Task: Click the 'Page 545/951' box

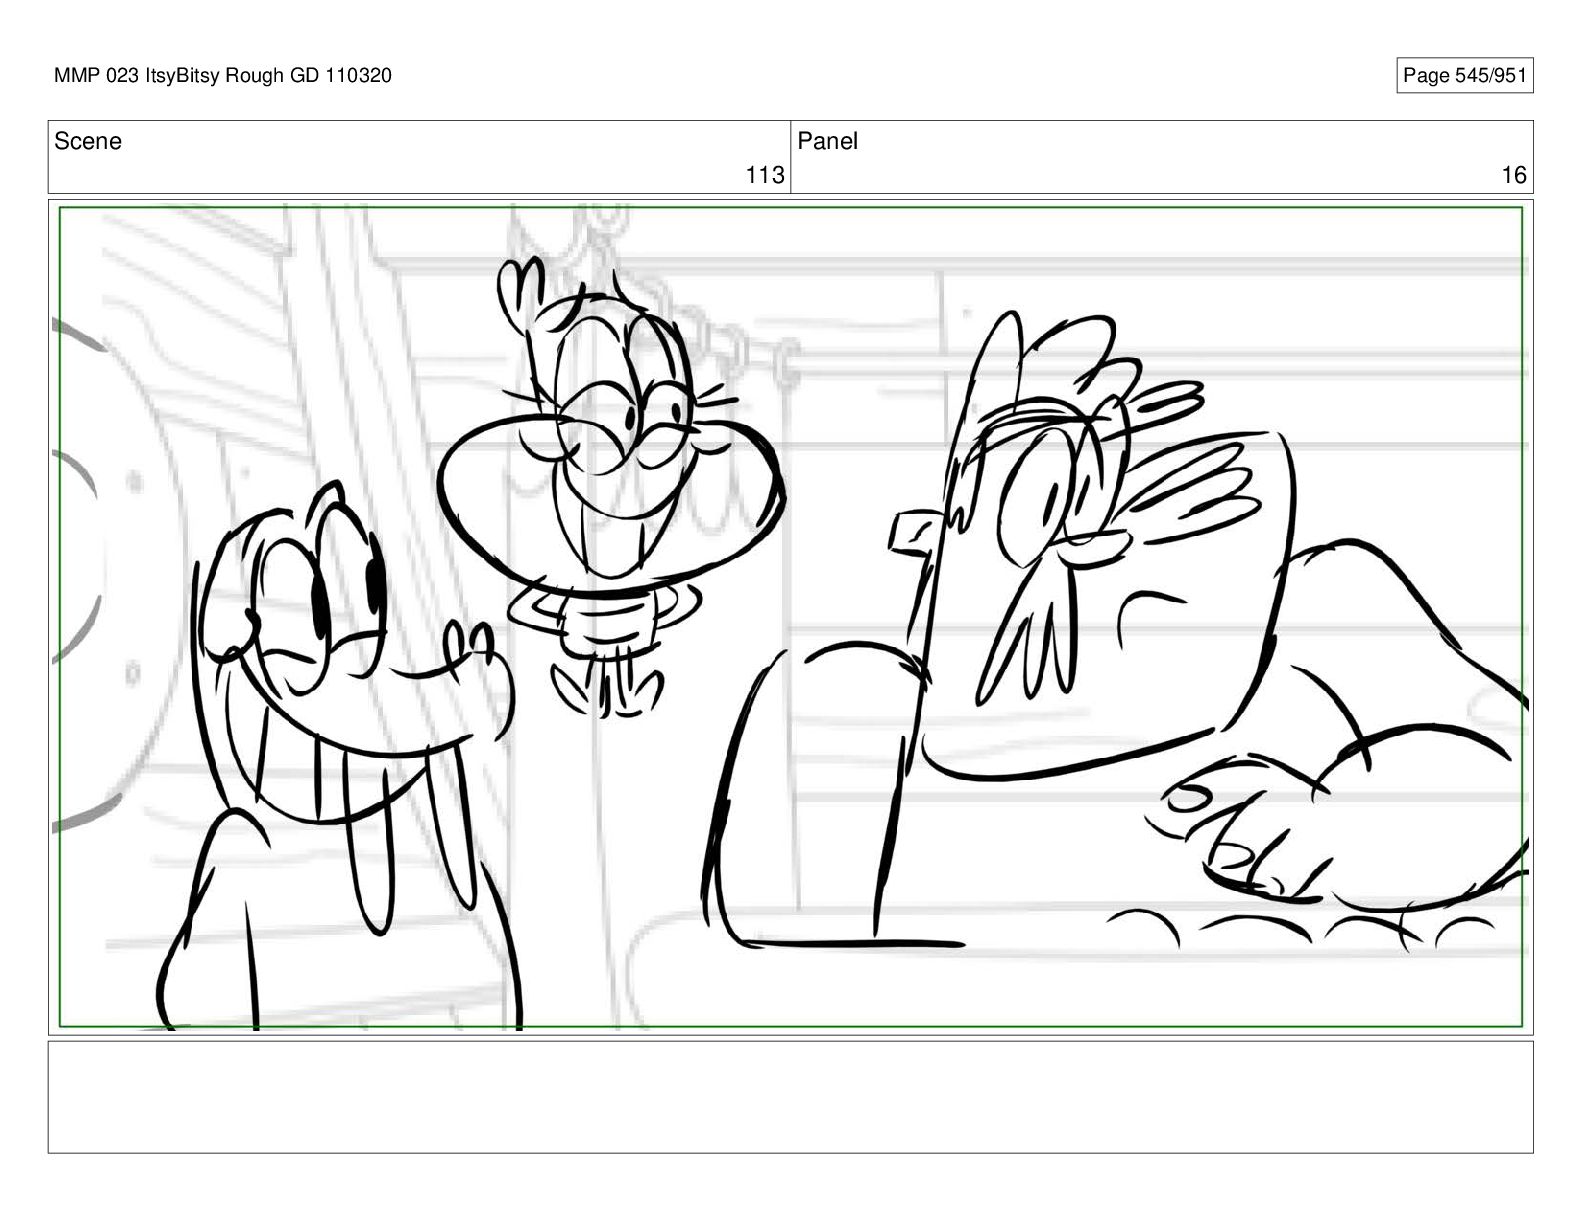Action: click(1464, 76)
